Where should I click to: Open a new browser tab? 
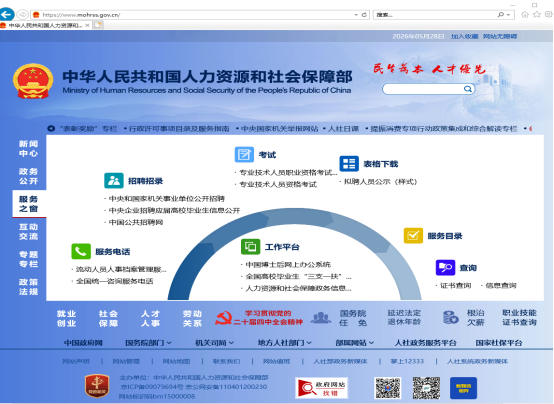(x=98, y=25)
